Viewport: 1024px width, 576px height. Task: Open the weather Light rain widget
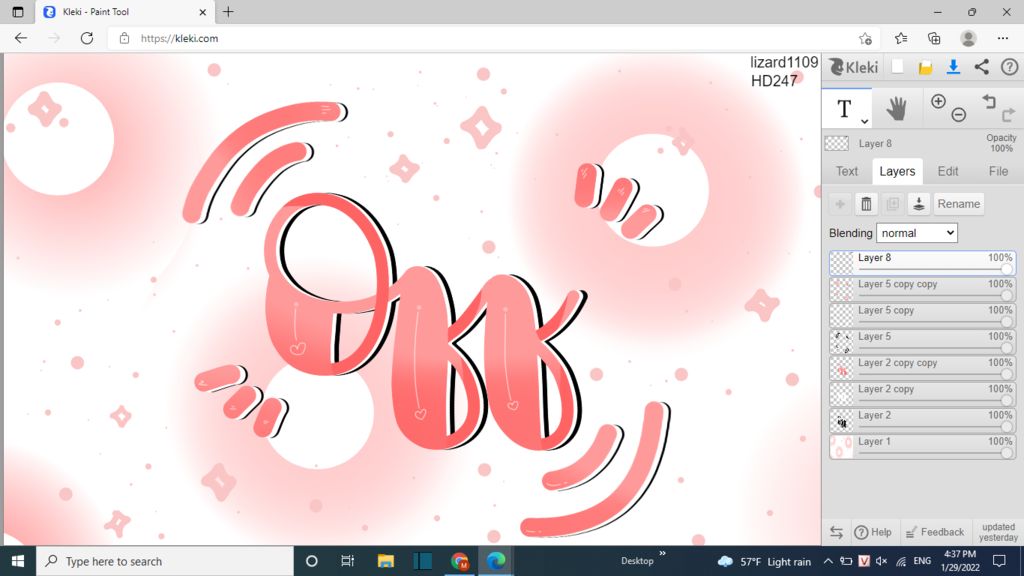tap(764, 562)
